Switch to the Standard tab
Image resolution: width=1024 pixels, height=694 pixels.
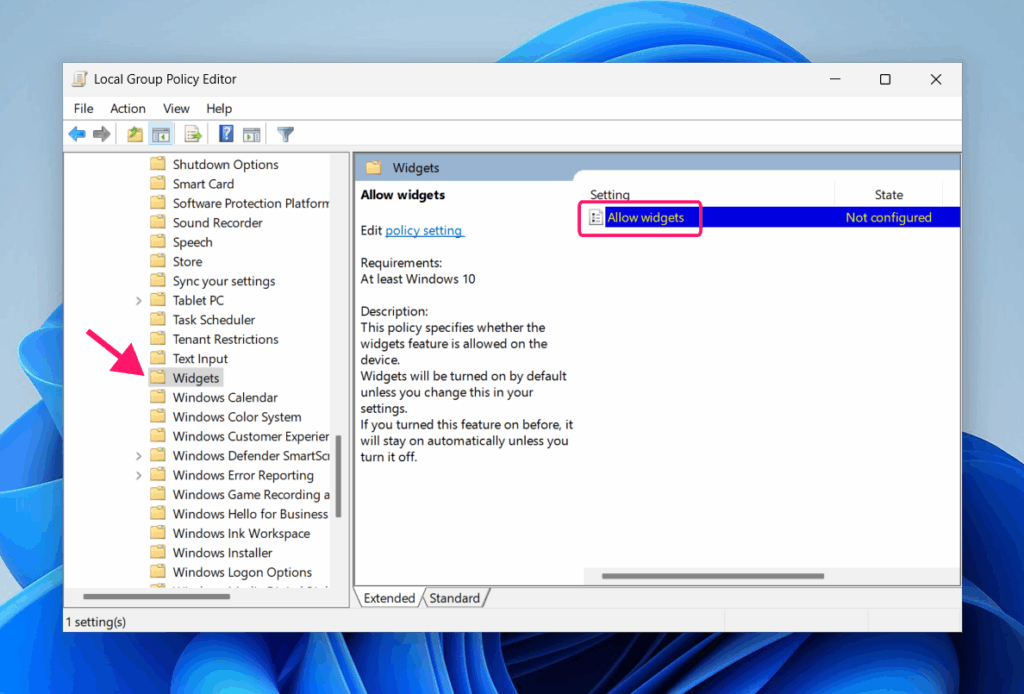455,598
